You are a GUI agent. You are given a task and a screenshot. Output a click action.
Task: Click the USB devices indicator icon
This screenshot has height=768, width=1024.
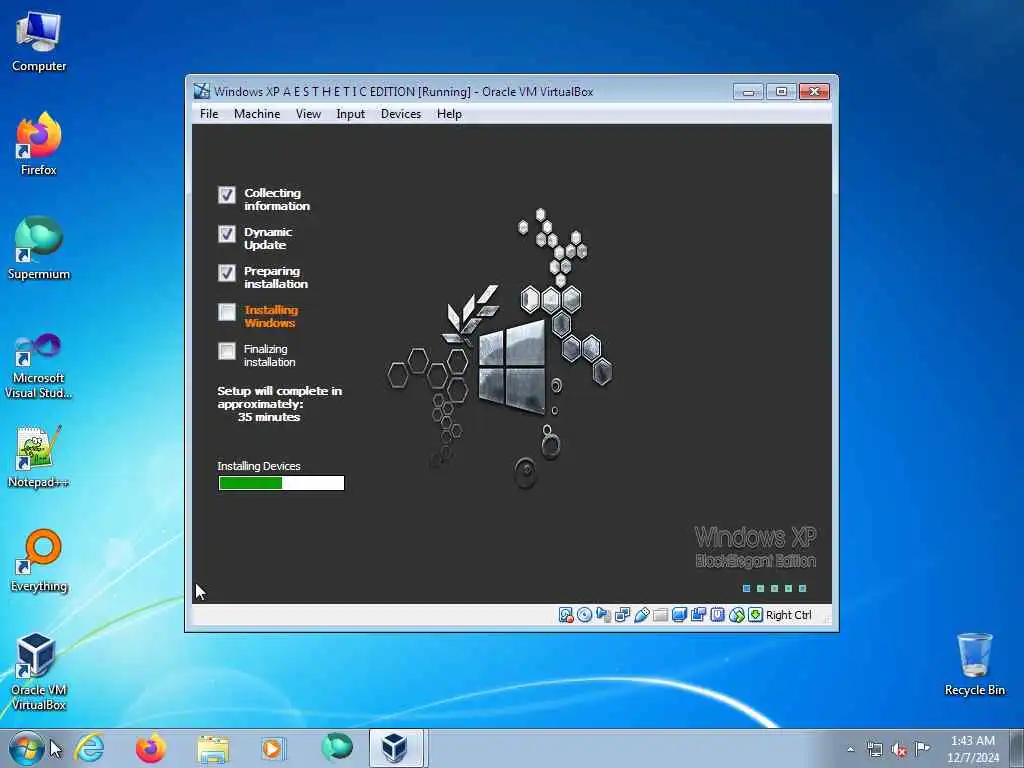[641, 615]
